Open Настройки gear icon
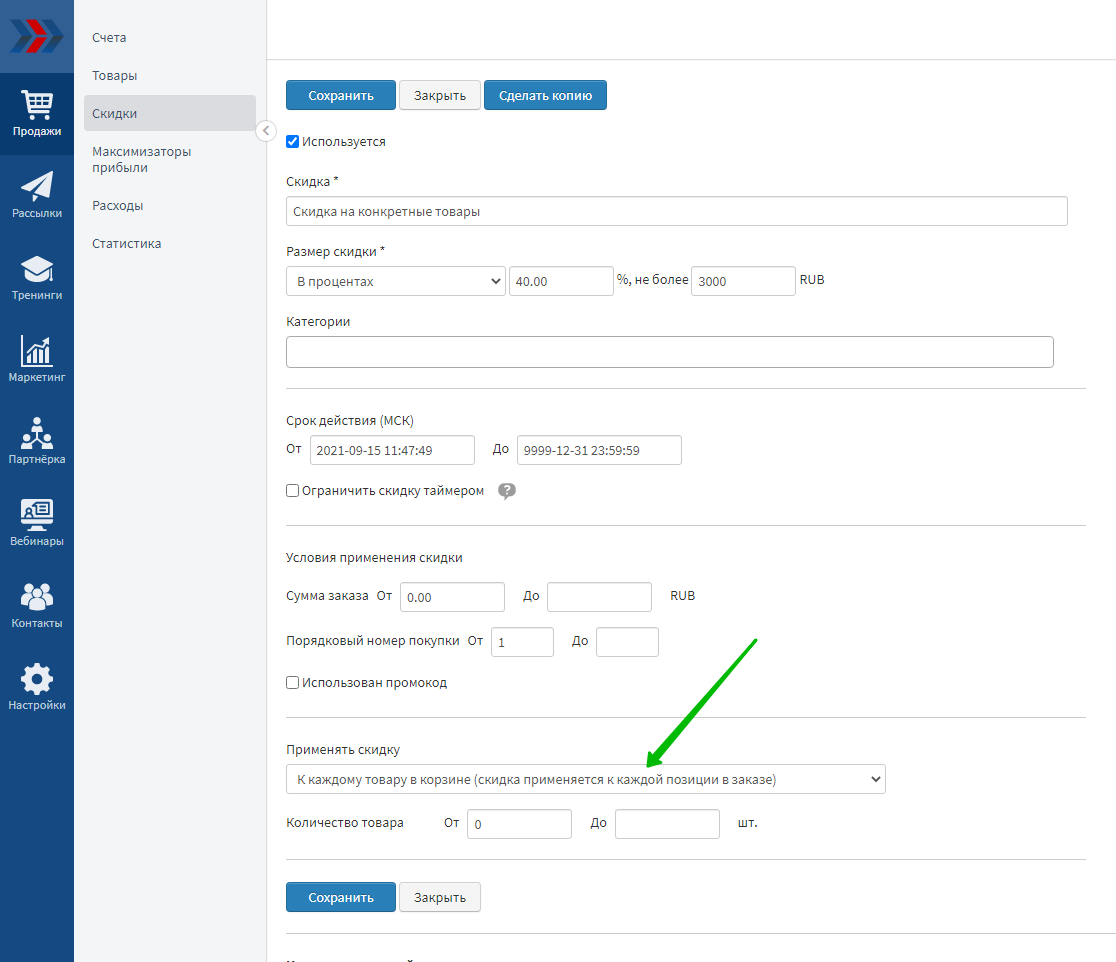Screen dimensions: 1116x962 [x=37, y=687]
